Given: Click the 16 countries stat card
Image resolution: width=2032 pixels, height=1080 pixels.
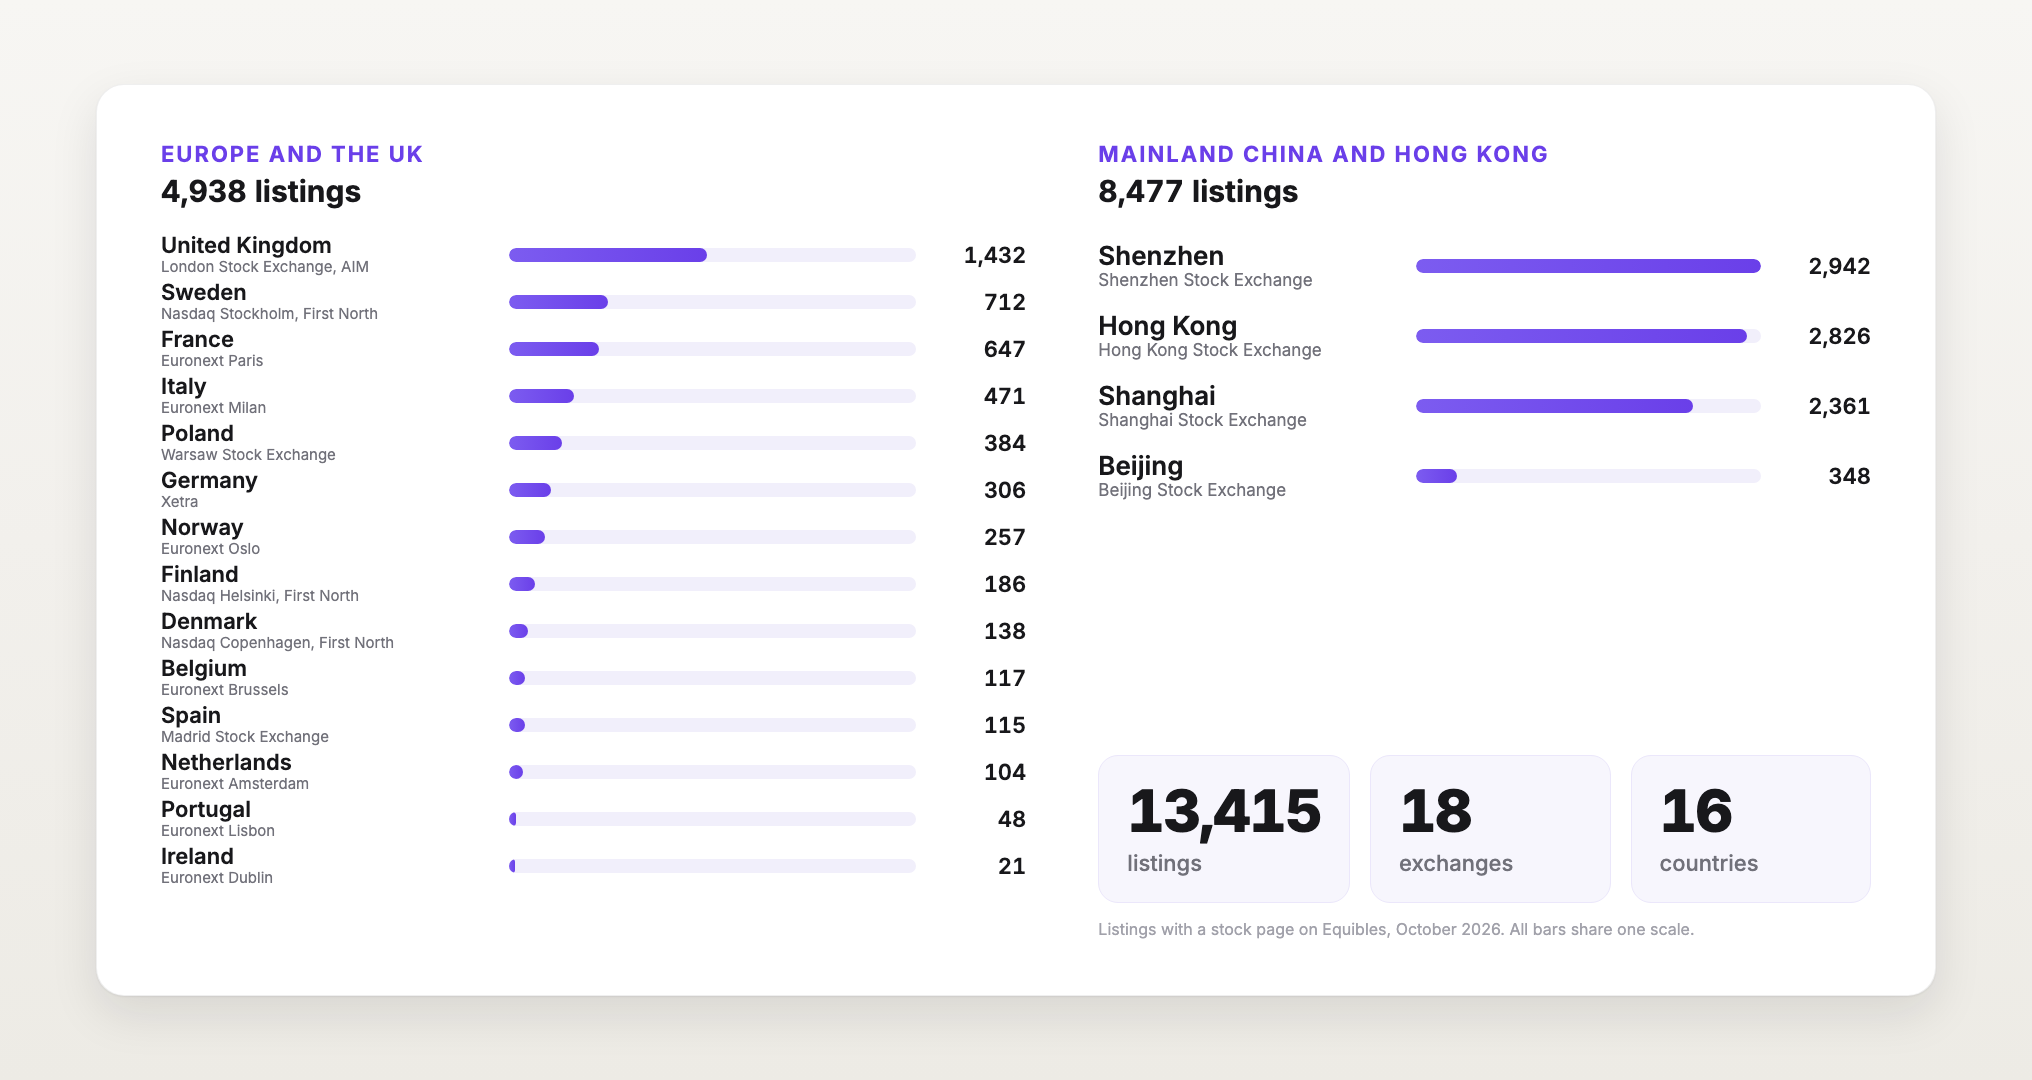Looking at the screenshot, I should [x=1751, y=829].
